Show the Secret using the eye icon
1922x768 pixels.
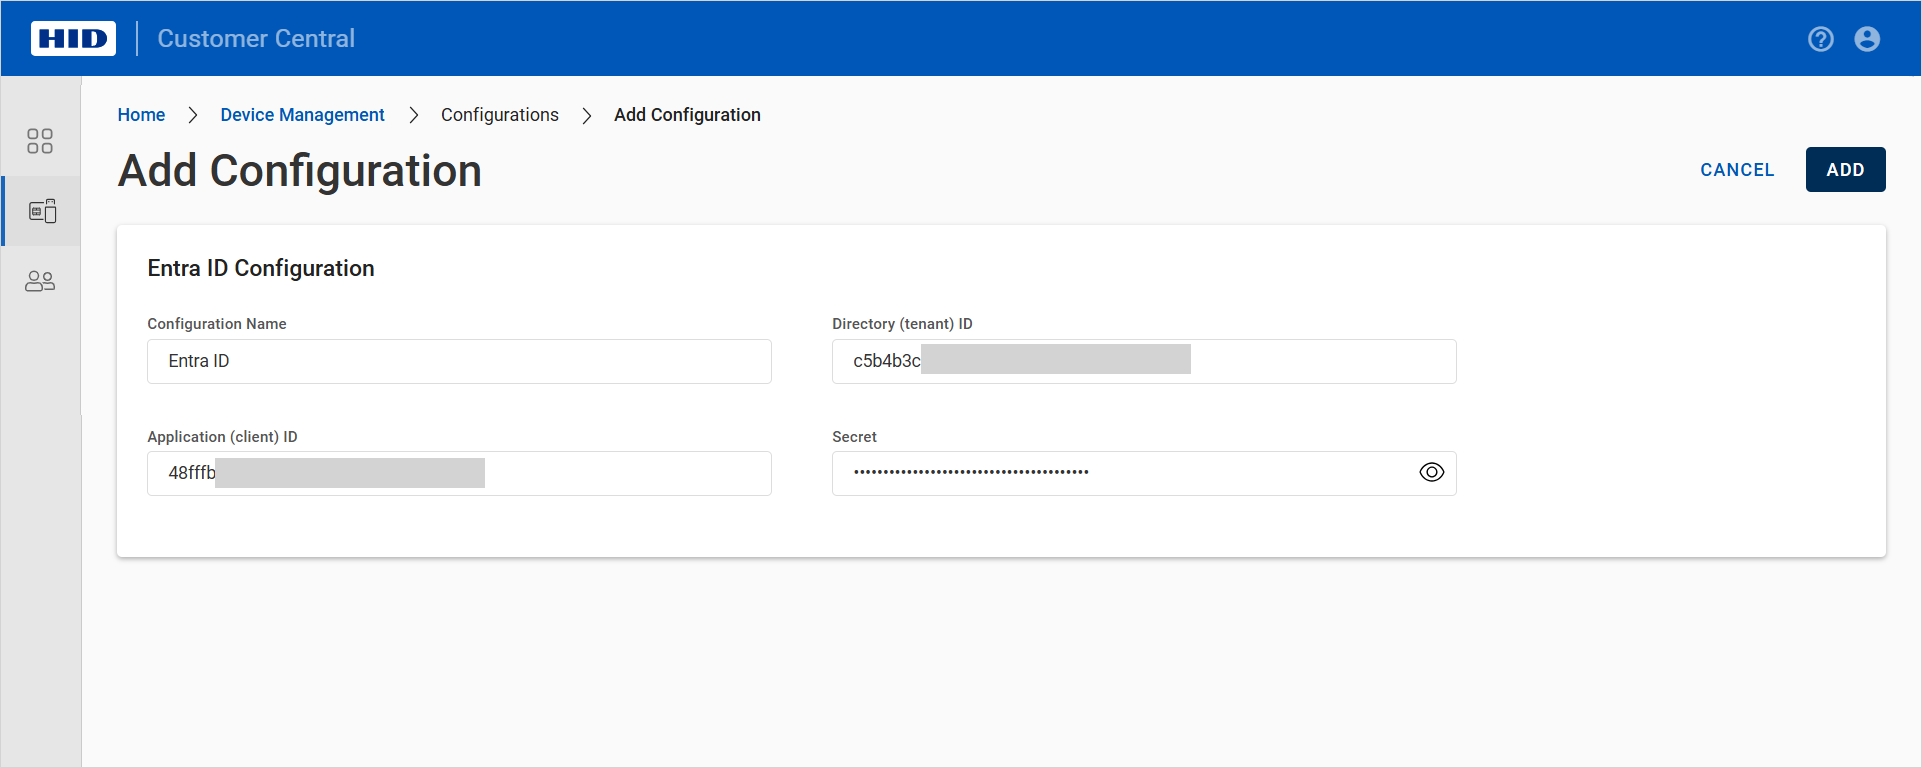1431,473
